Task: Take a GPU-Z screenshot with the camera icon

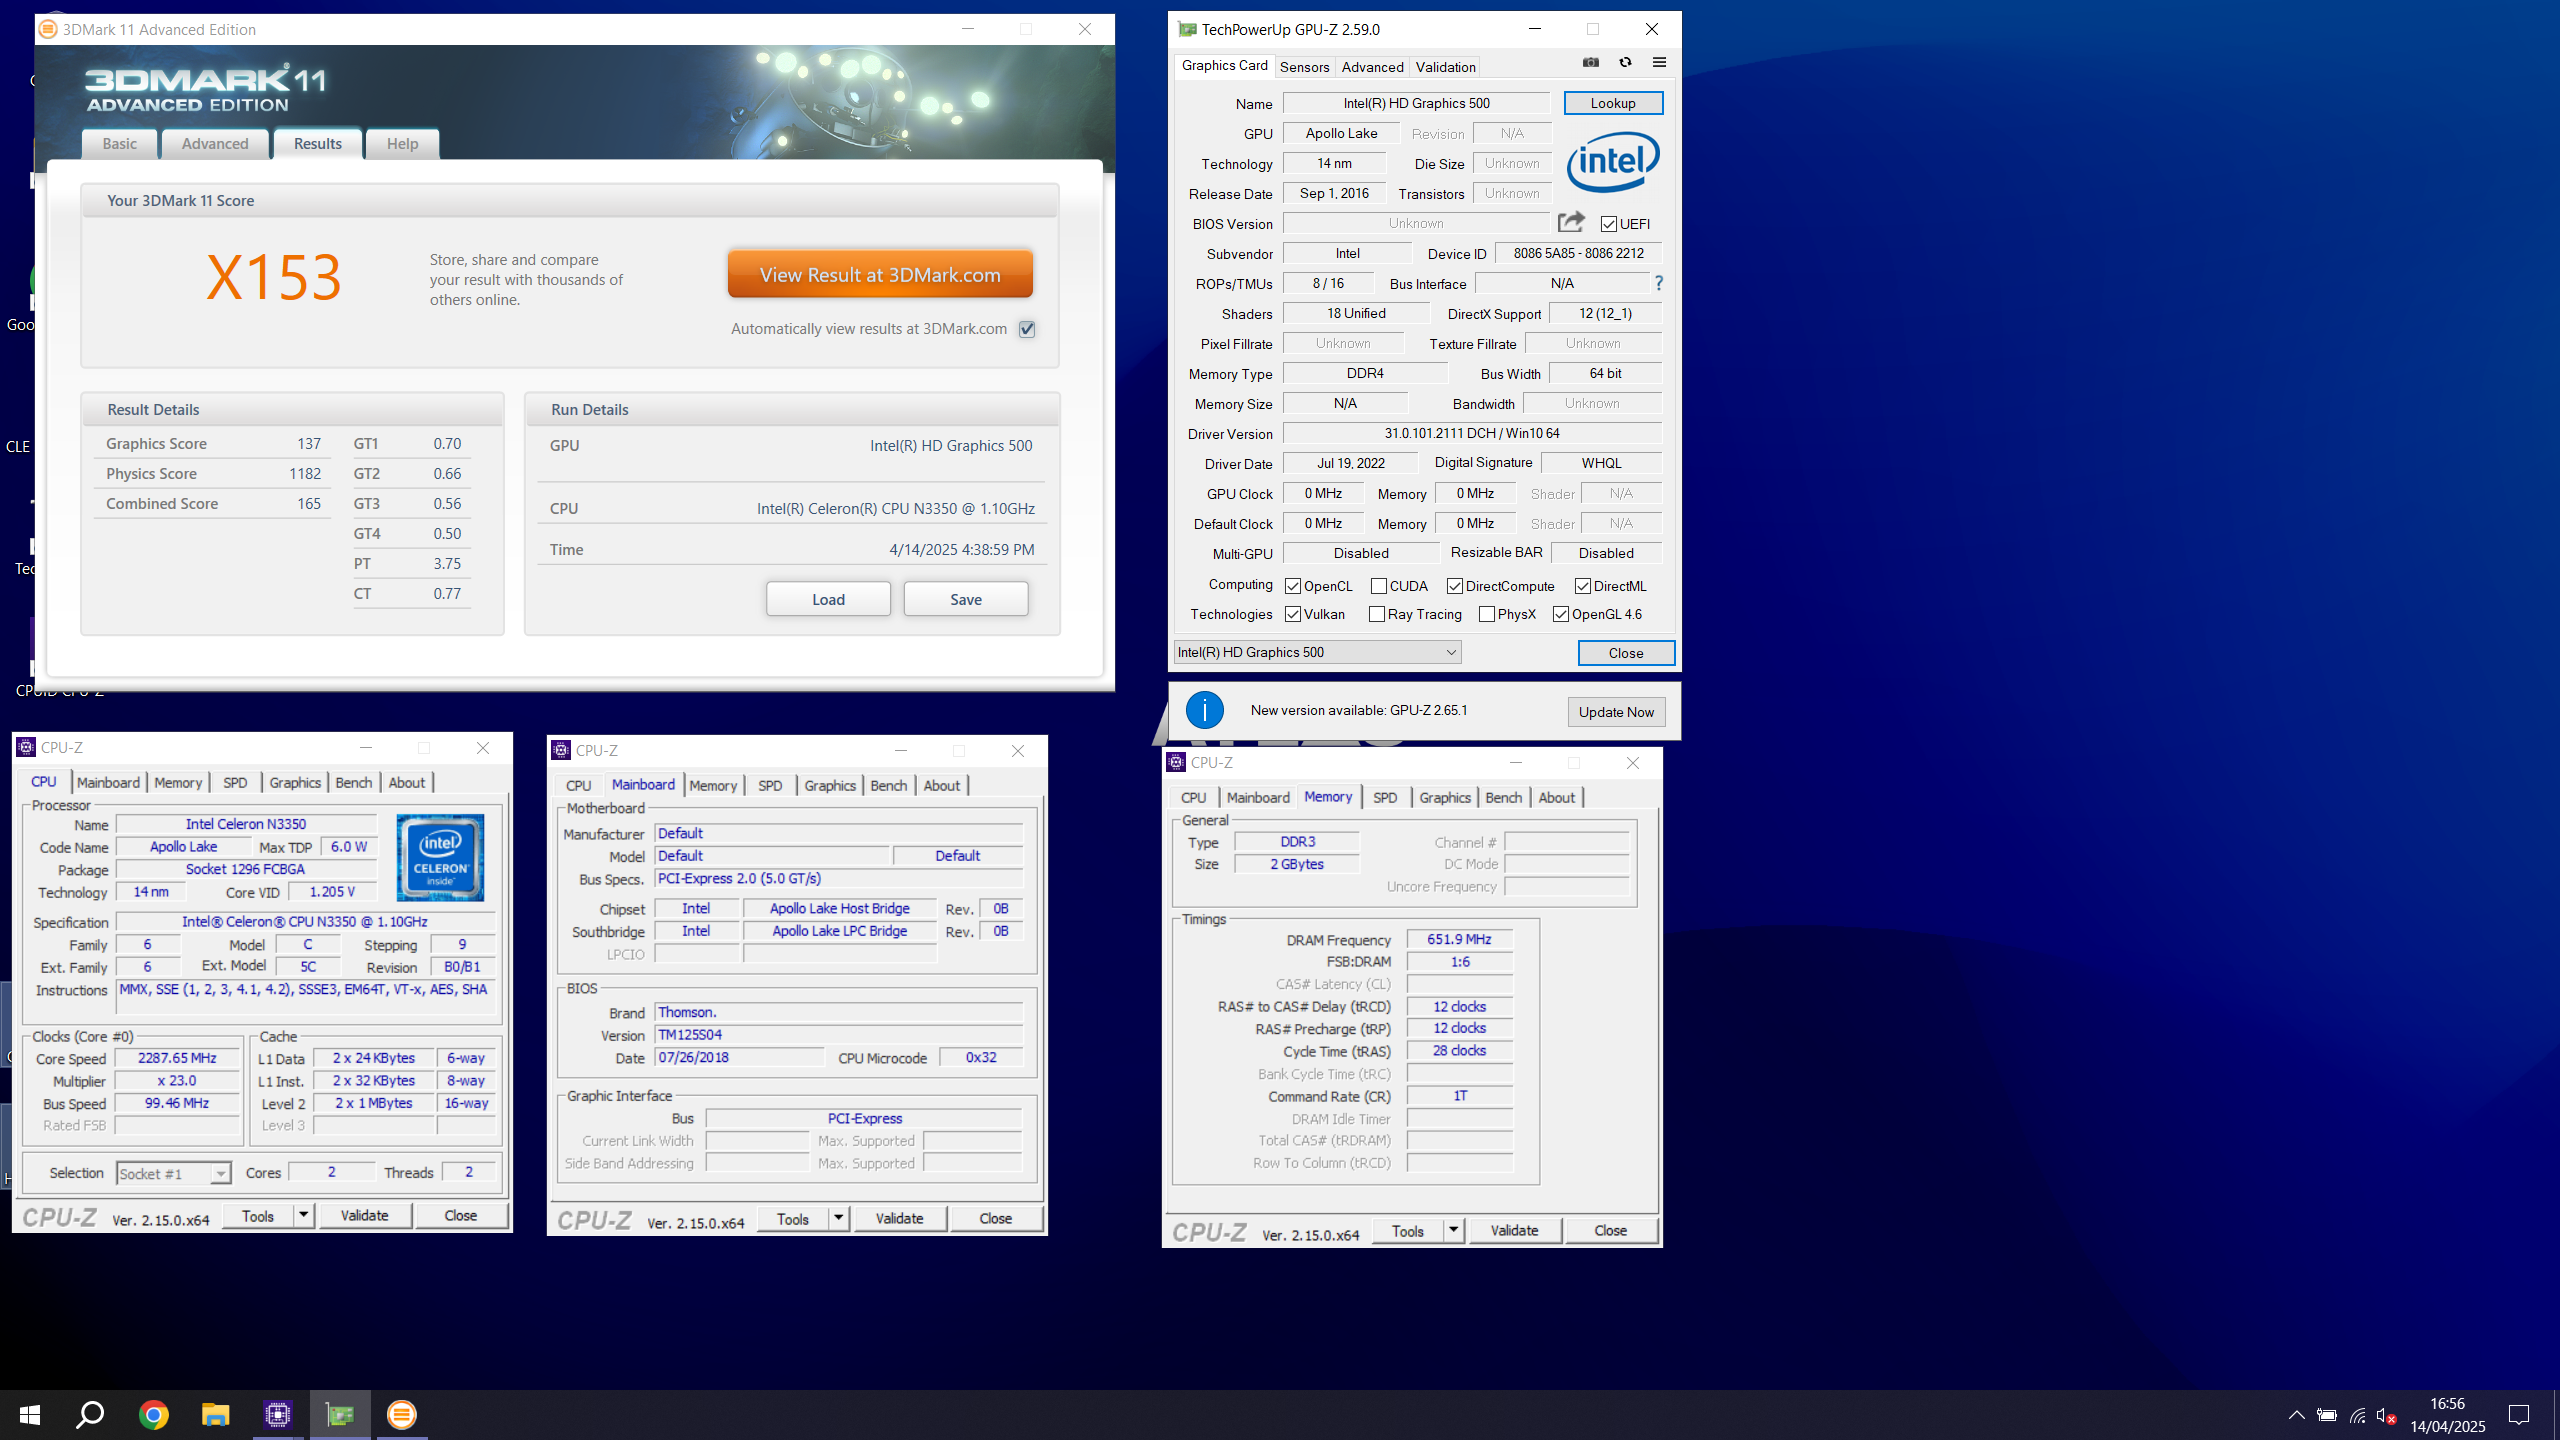Action: tap(1591, 63)
